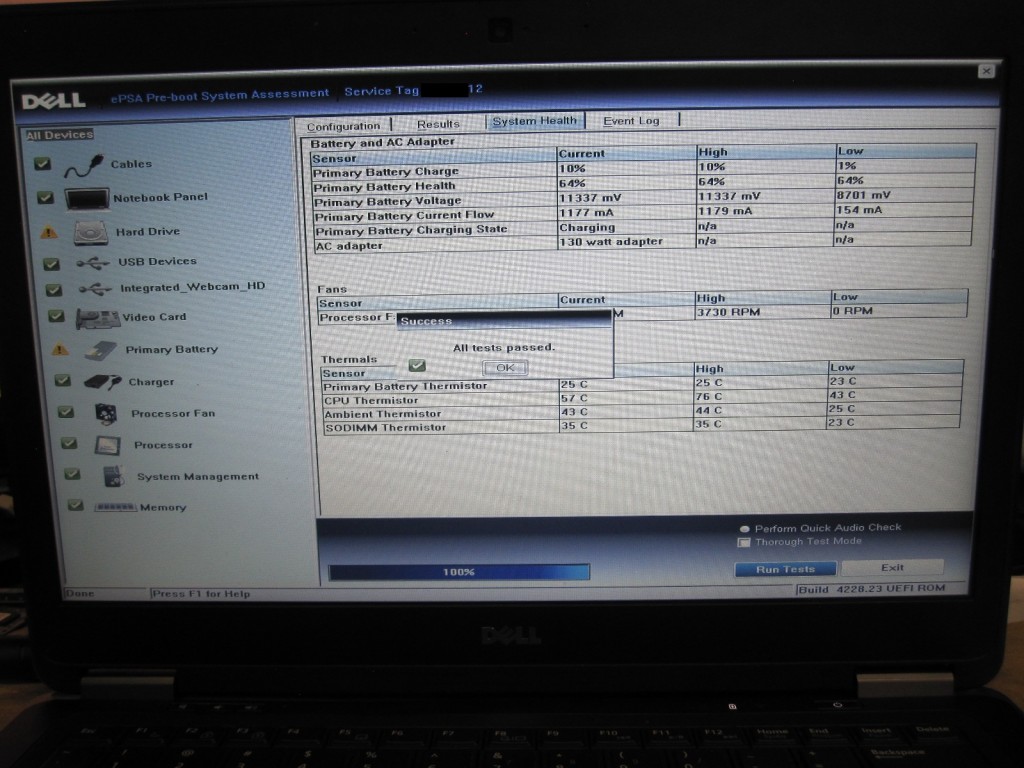
Task: Select the Video Card icon
Action: click(98, 318)
